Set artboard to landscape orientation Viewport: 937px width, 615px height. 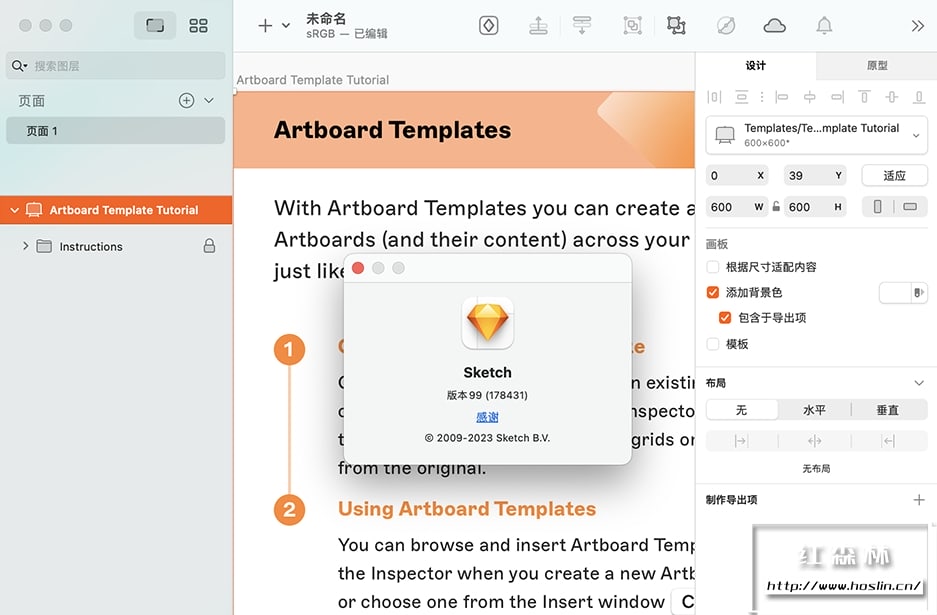point(911,207)
